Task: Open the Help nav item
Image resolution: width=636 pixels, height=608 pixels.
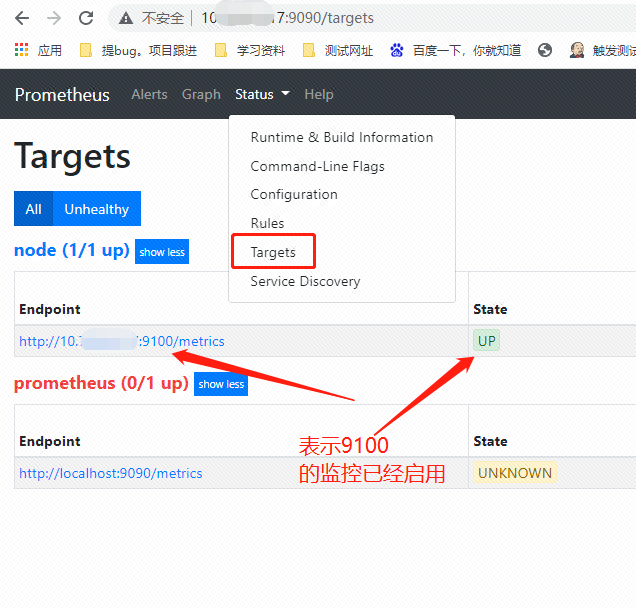Action: click(x=319, y=95)
